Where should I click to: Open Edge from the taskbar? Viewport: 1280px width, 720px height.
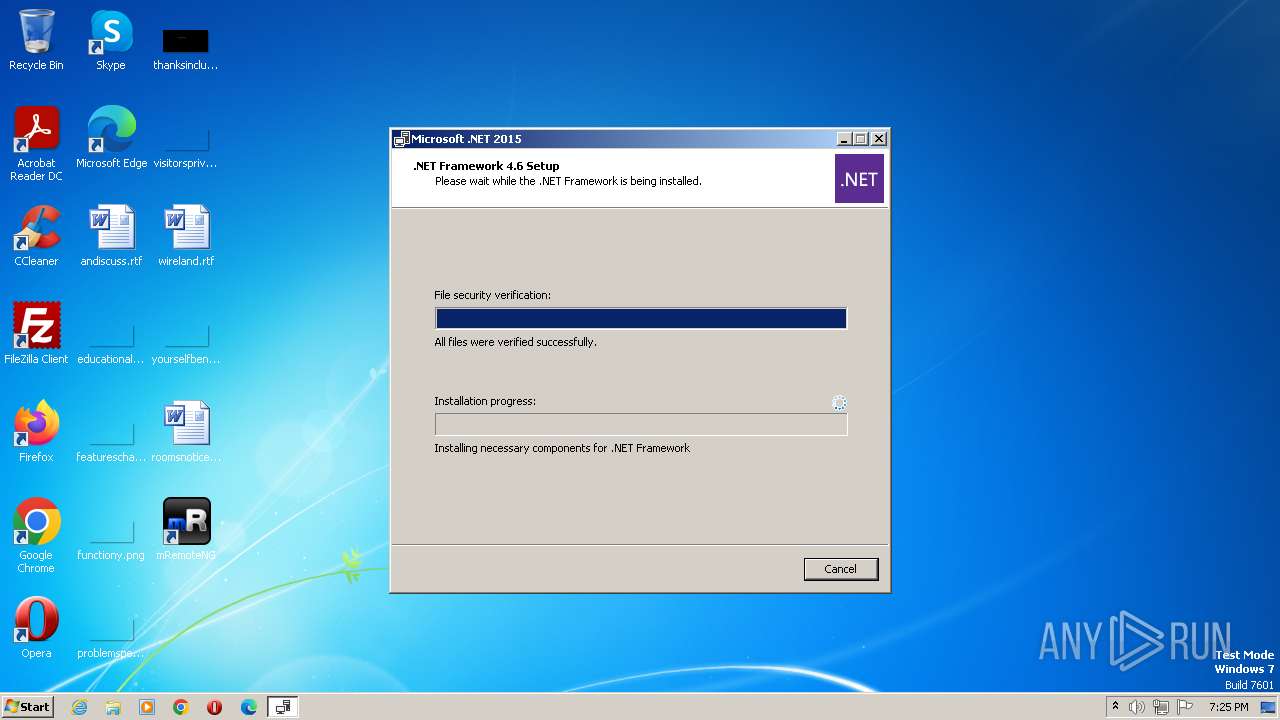coord(249,707)
